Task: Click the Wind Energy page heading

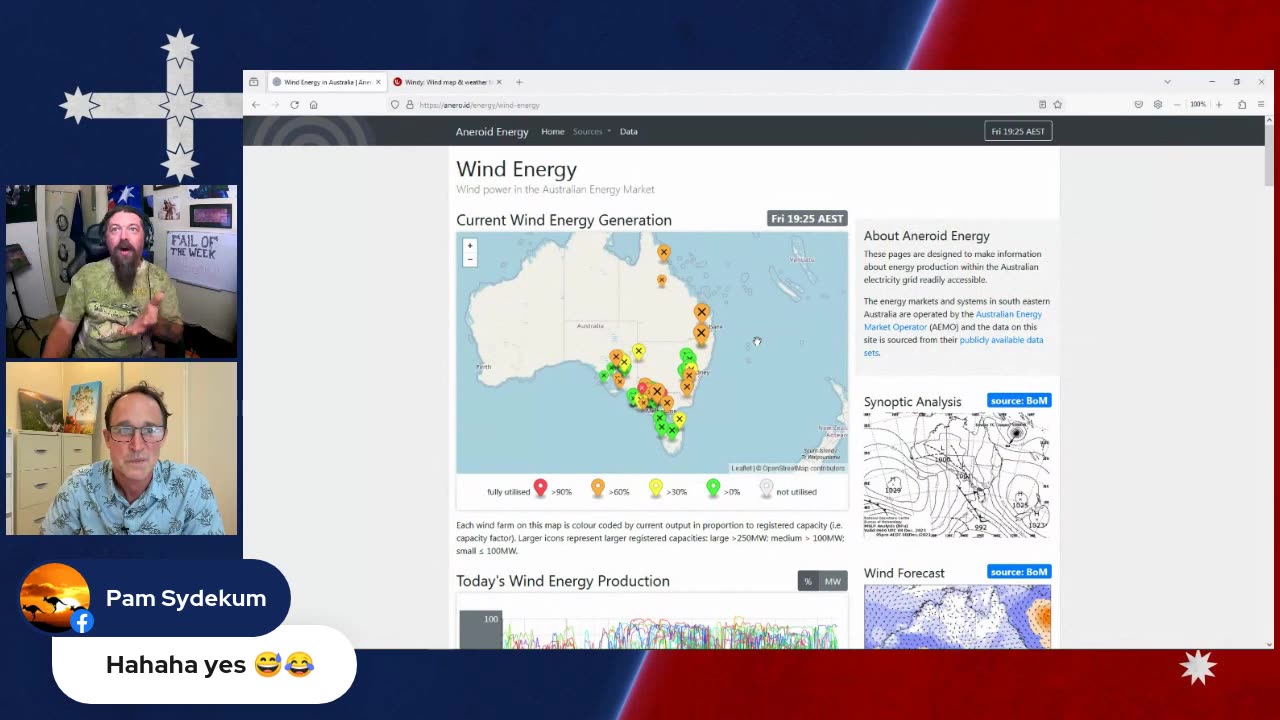Action: [x=516, y=169]
